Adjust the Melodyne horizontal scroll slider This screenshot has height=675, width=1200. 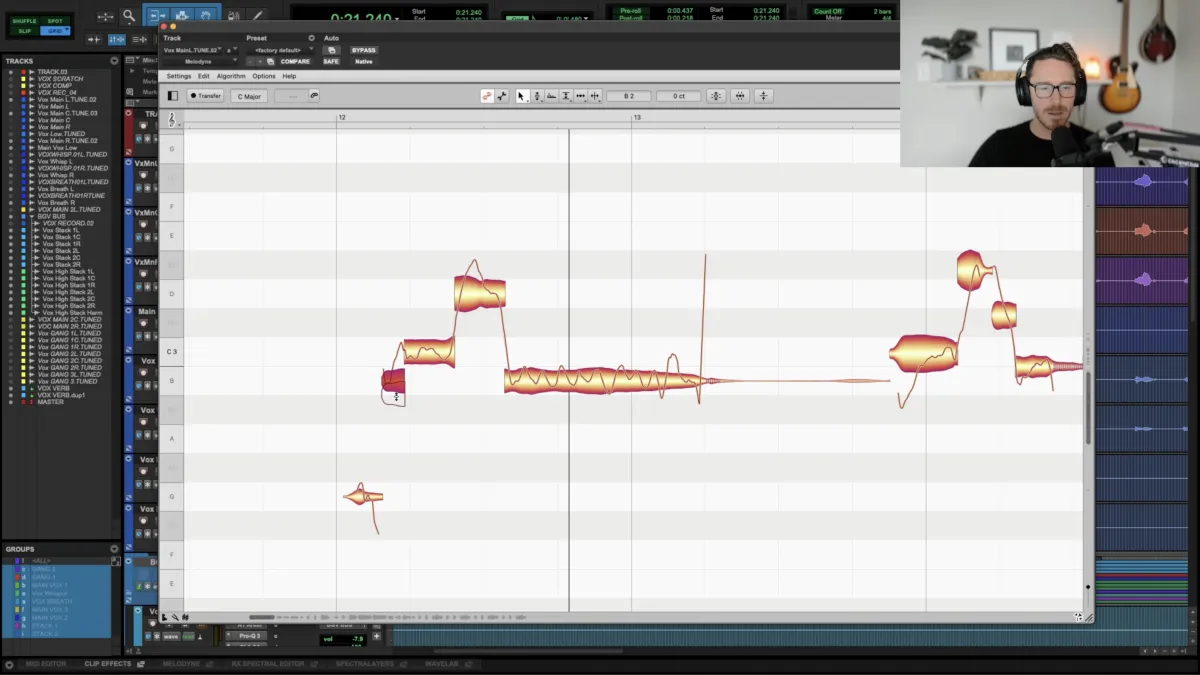(262, 617)
